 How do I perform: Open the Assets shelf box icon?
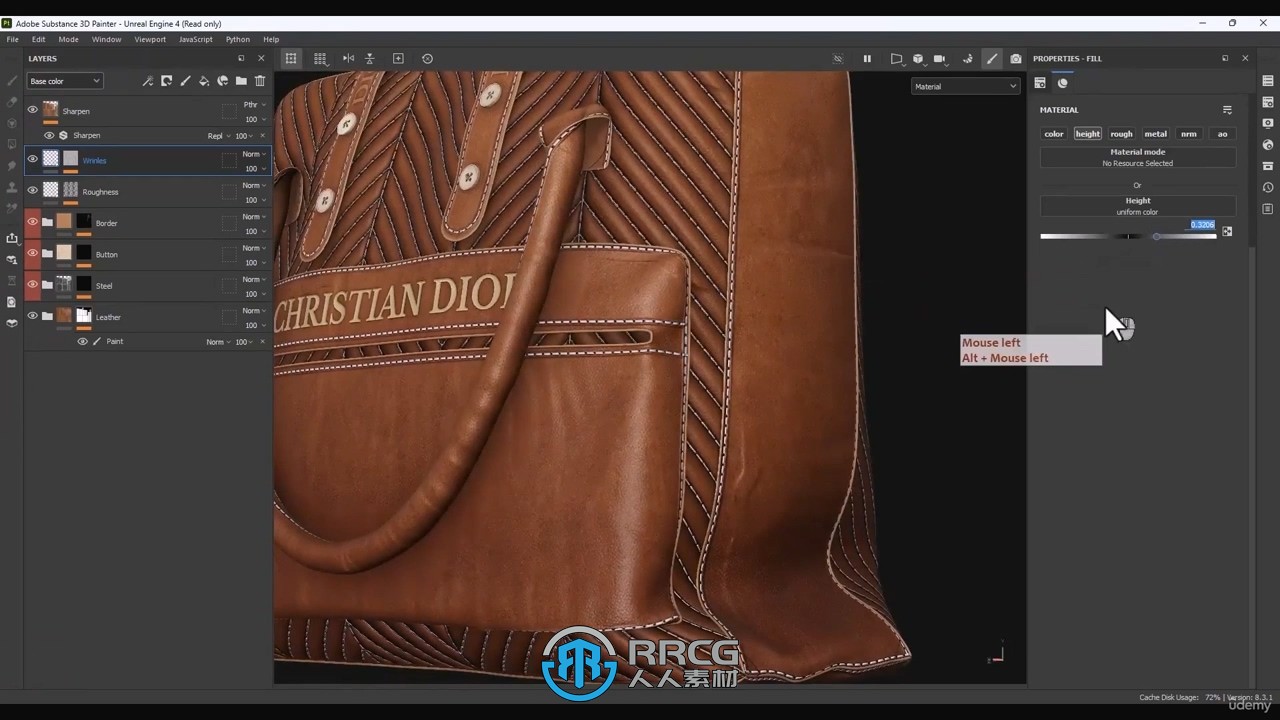(x=1268, y=166)
